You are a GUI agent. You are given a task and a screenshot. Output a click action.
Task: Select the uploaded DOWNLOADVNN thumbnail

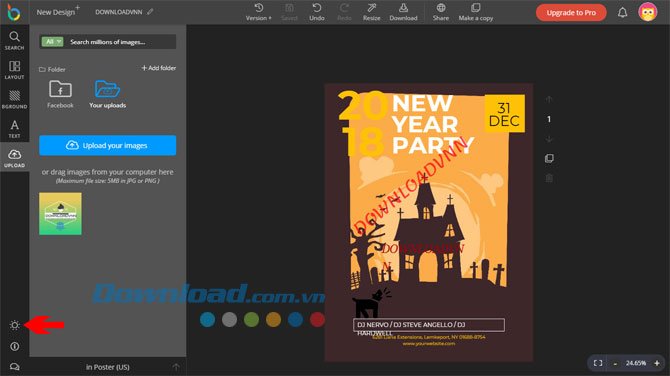60,214
